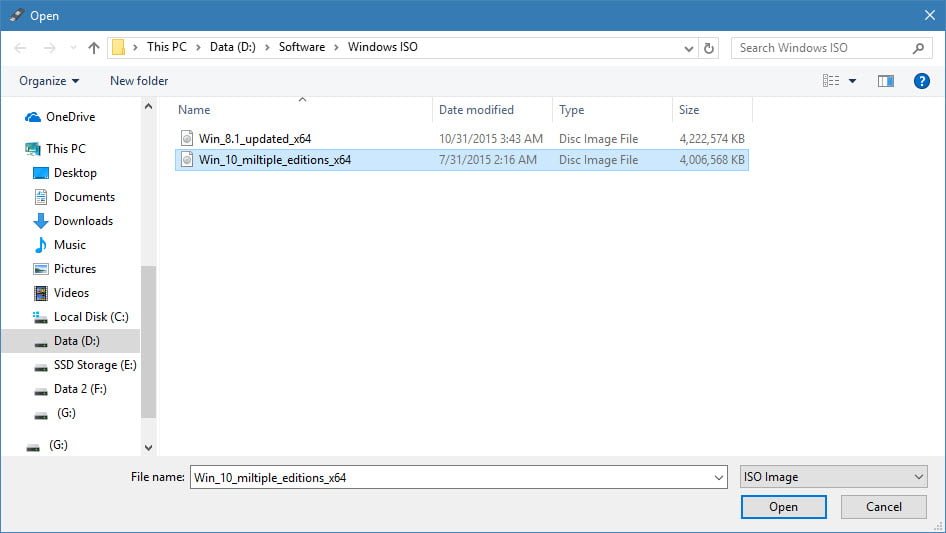The width and height of the screenshot is (946, 533).
Task: Open Downloads in the navigation pane
Action: 83,221
